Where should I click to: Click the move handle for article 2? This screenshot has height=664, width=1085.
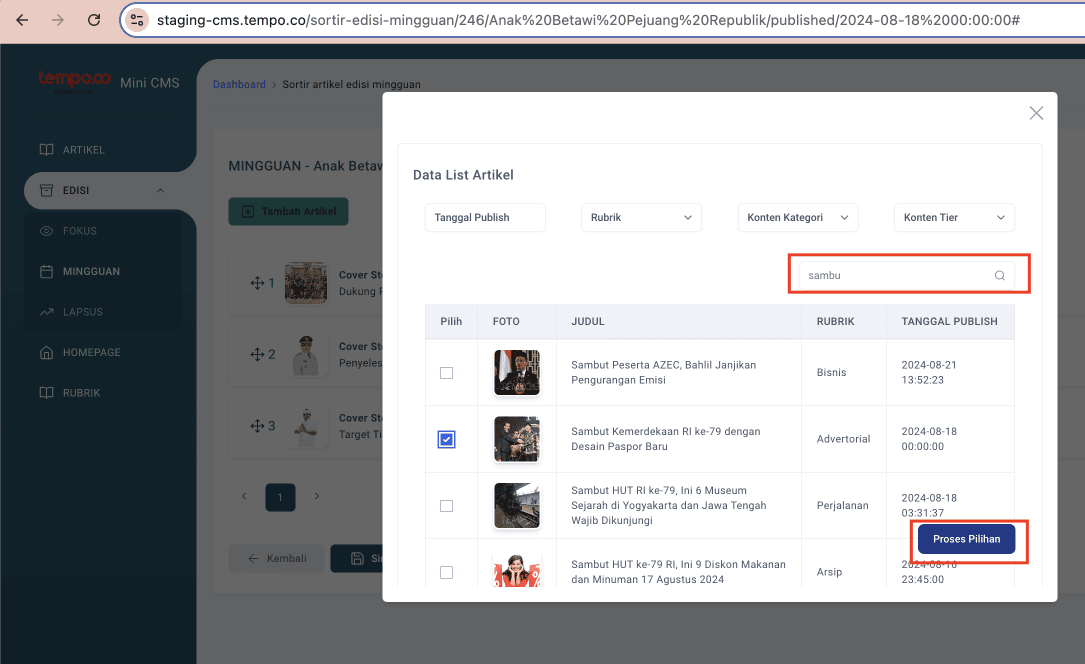[x=257, y=354]
